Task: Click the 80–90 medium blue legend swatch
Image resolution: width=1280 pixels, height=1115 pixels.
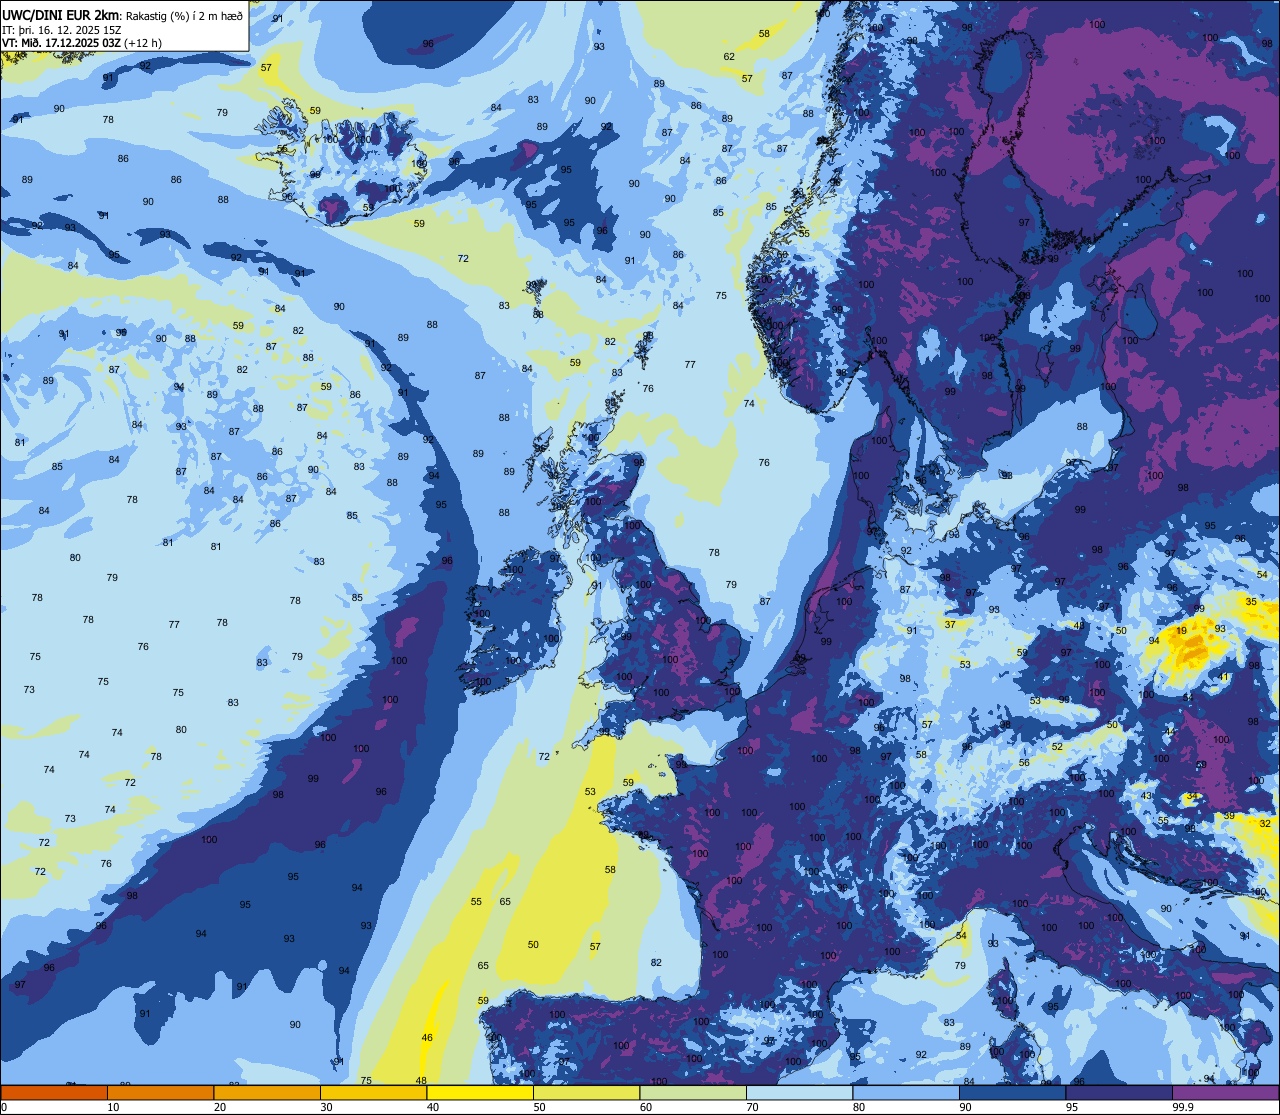Action: coord(906,1092)
